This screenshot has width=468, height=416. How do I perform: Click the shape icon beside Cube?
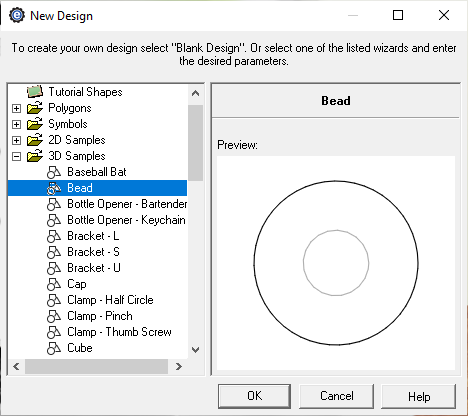(54, 348)
